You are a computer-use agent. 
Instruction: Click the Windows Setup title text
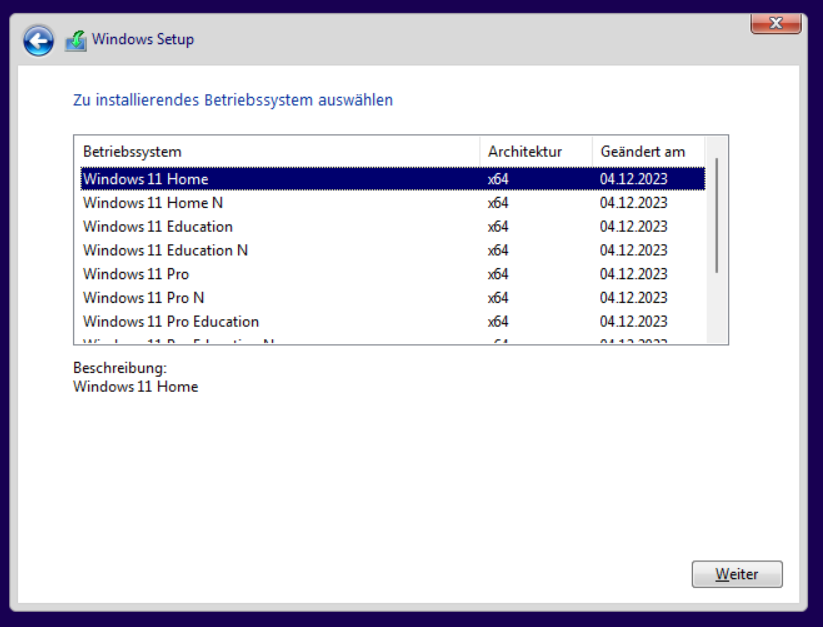(x=143, y=39)
